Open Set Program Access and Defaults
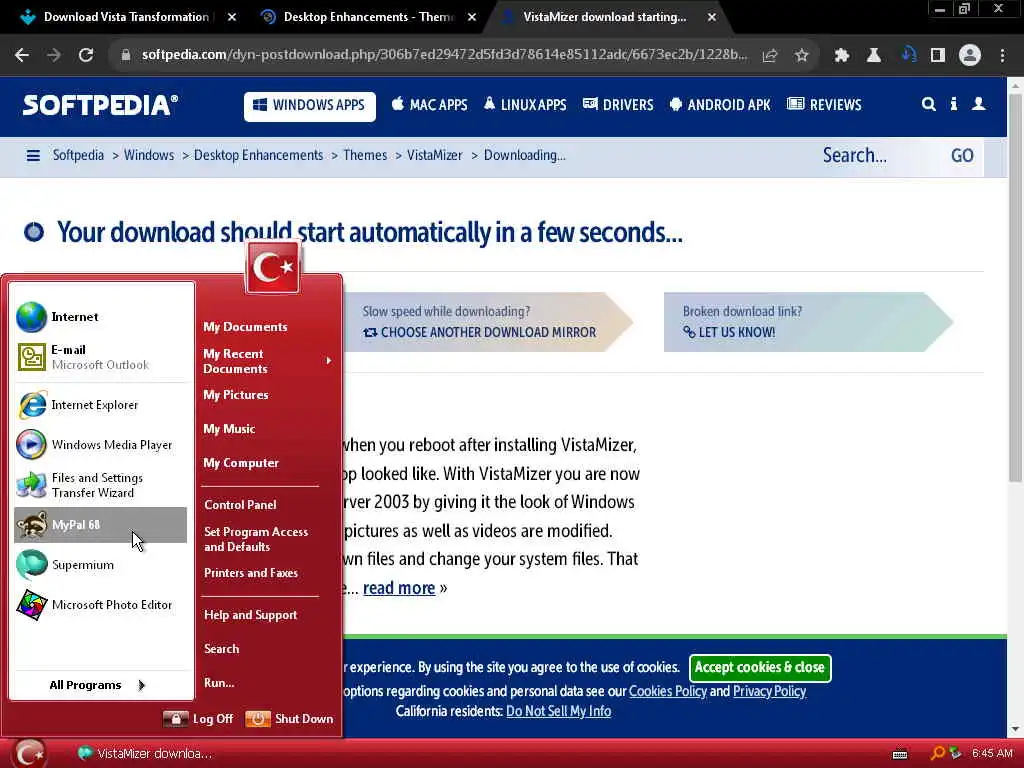Image resolution: width=1024 pixels, height=768 pixels. 256,539
